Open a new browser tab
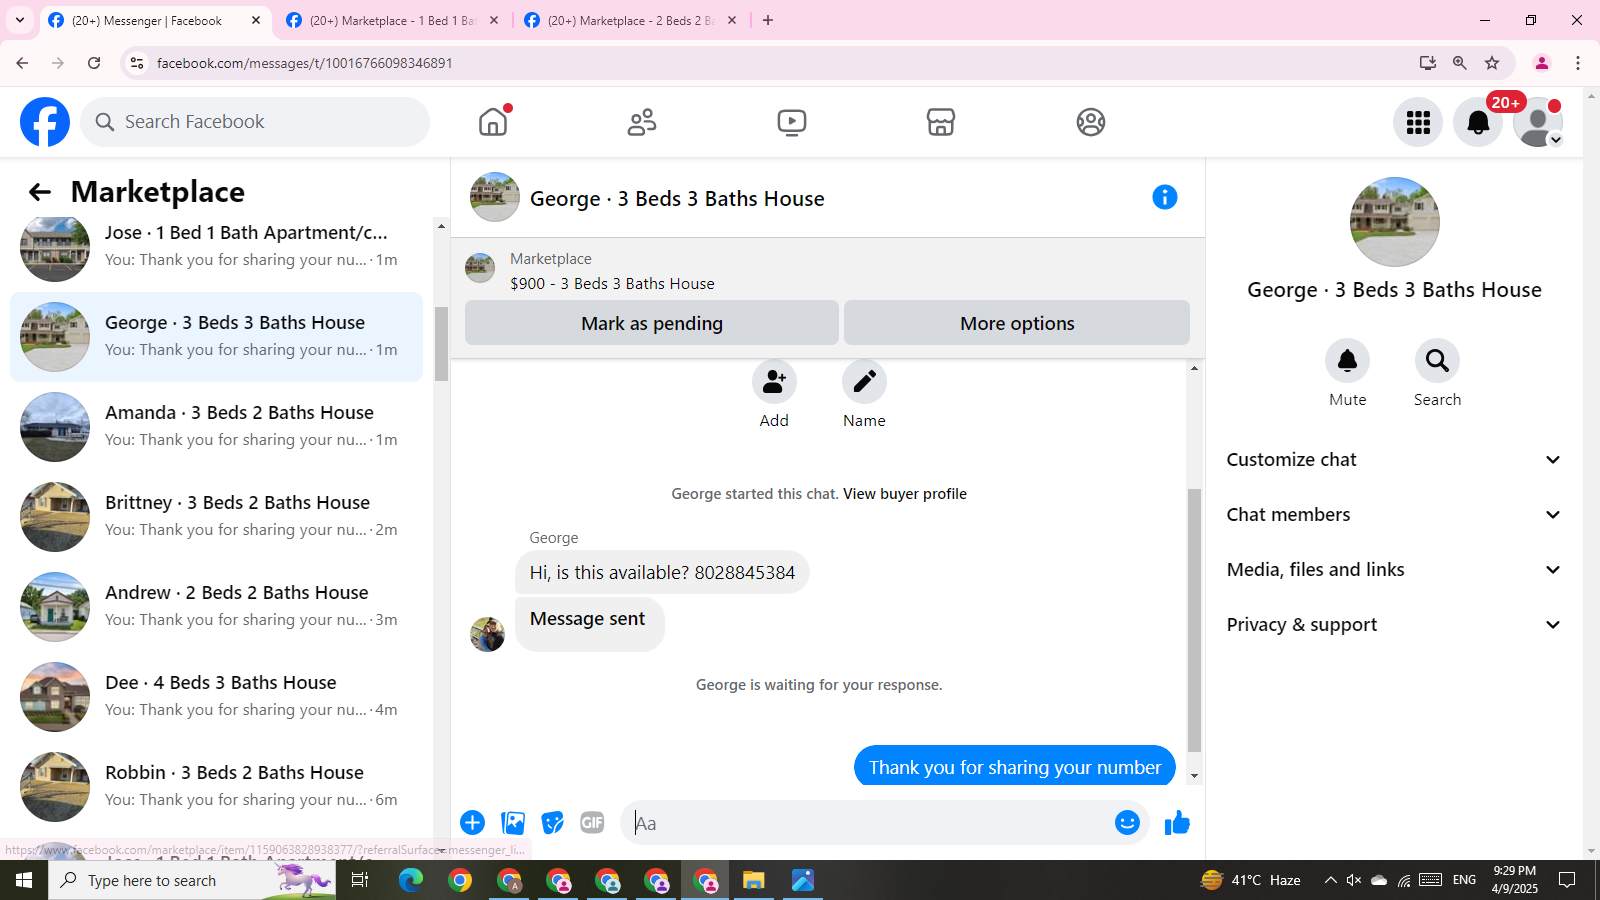 tap(768, 20)
